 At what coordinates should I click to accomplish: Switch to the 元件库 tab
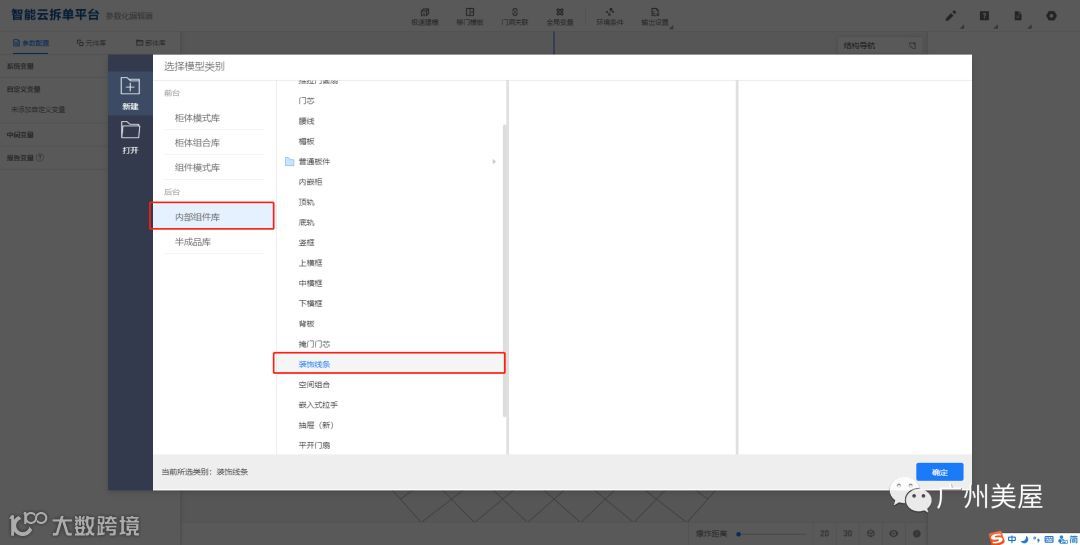(92, 43)
